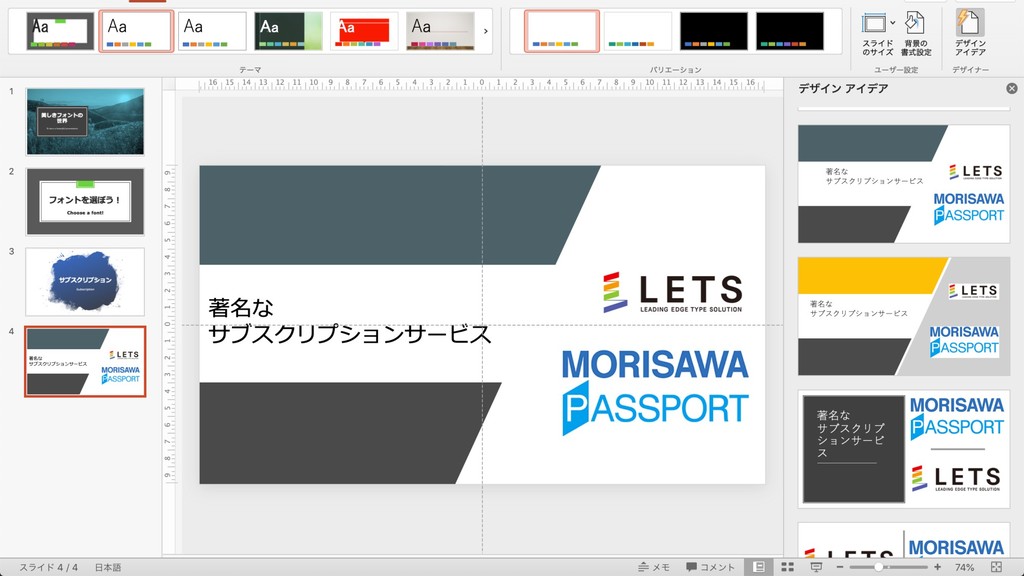Select the currently highlighted white Office theme
The image size is (1024, 576).
tap(136, 31)
